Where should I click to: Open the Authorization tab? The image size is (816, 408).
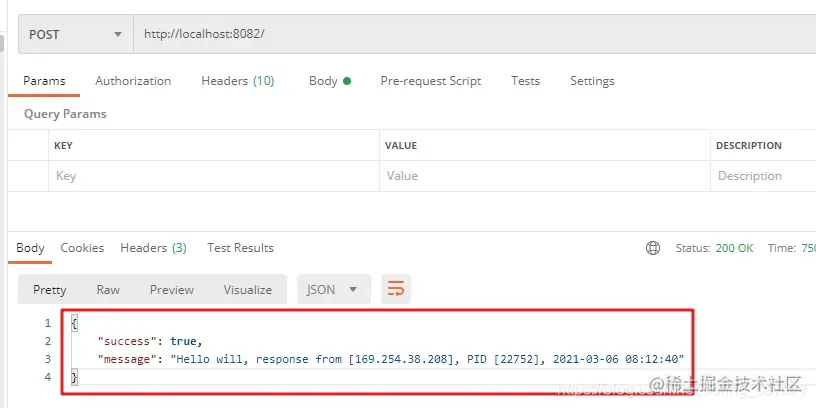point(133,81)
